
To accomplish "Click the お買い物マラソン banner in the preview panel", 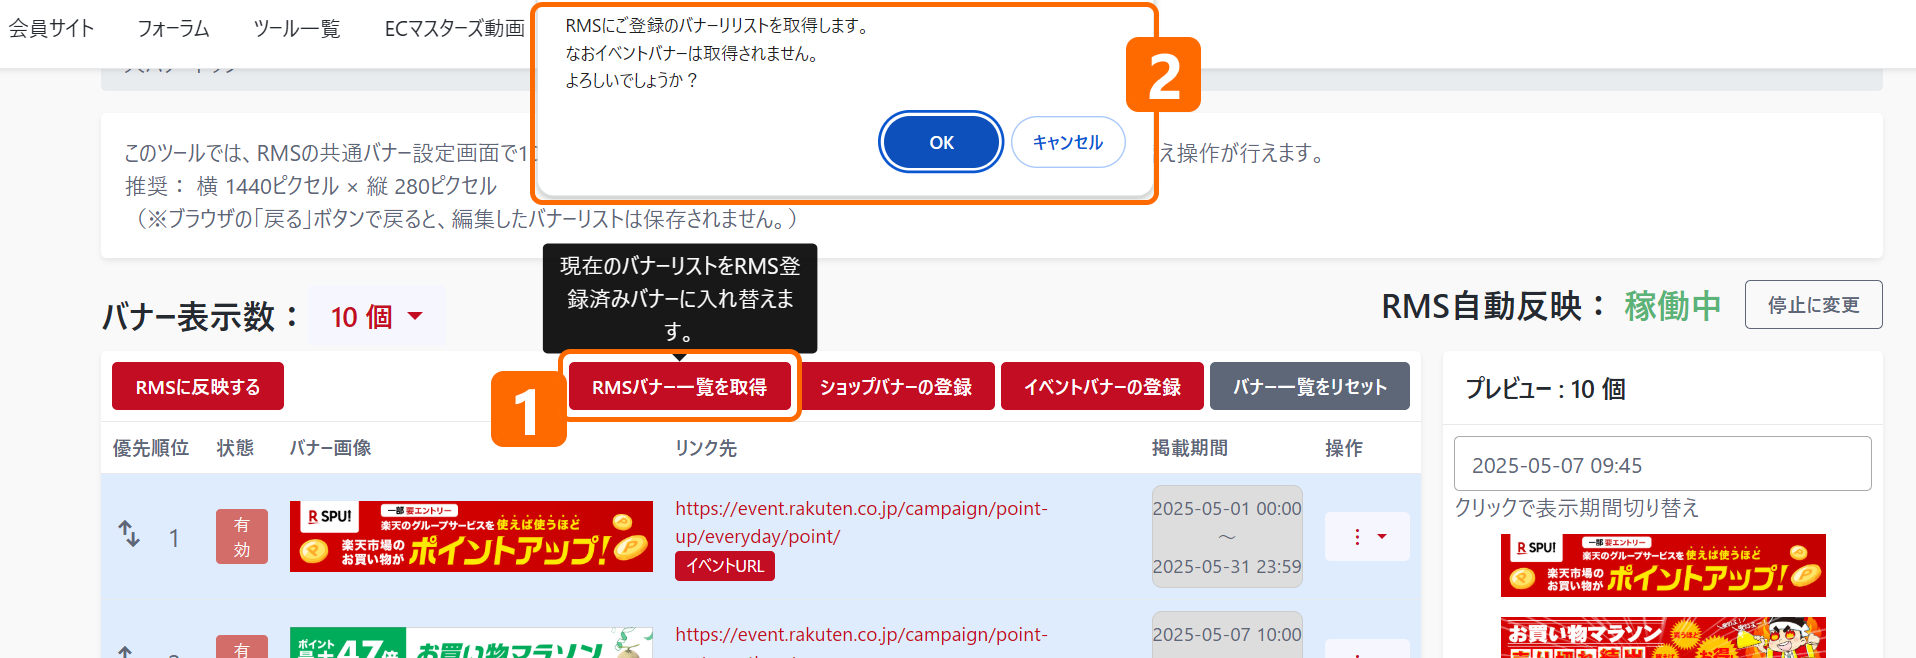I will click(1663, 637).
